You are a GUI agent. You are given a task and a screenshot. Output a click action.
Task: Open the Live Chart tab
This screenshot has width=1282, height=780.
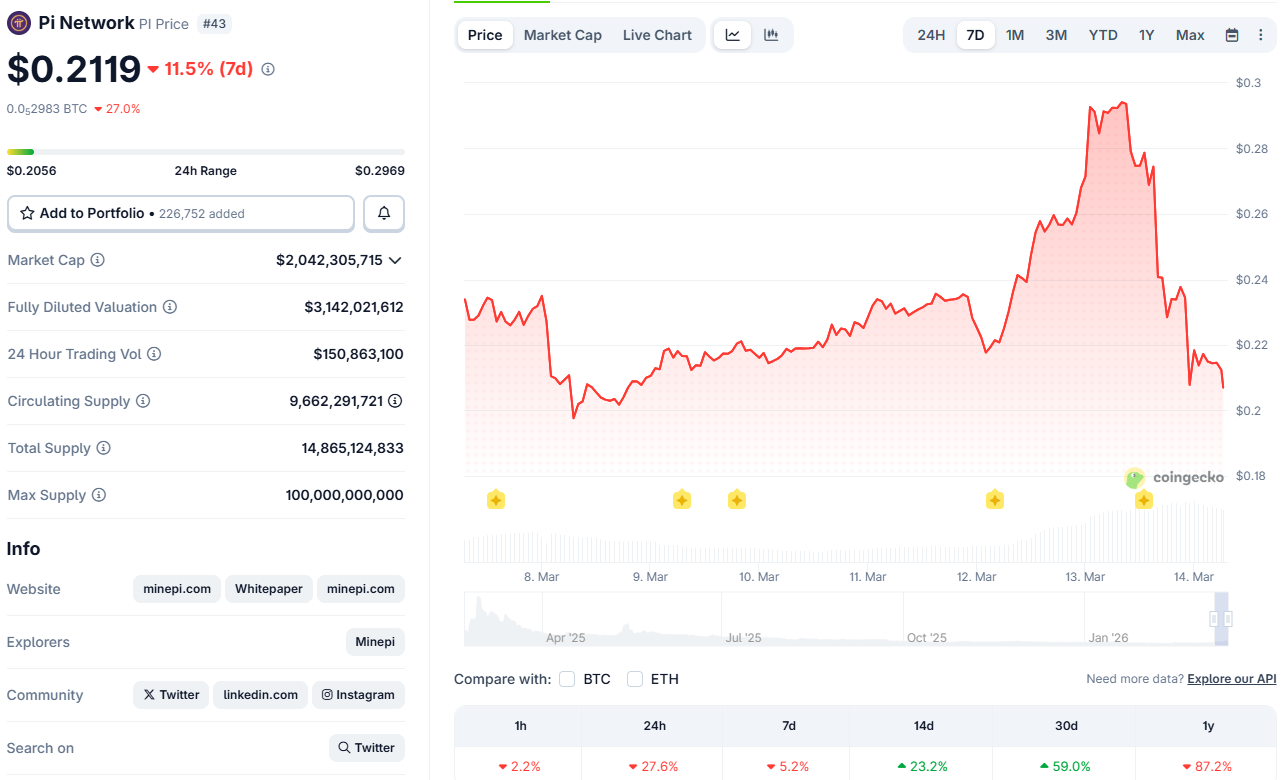pos(657,34)
